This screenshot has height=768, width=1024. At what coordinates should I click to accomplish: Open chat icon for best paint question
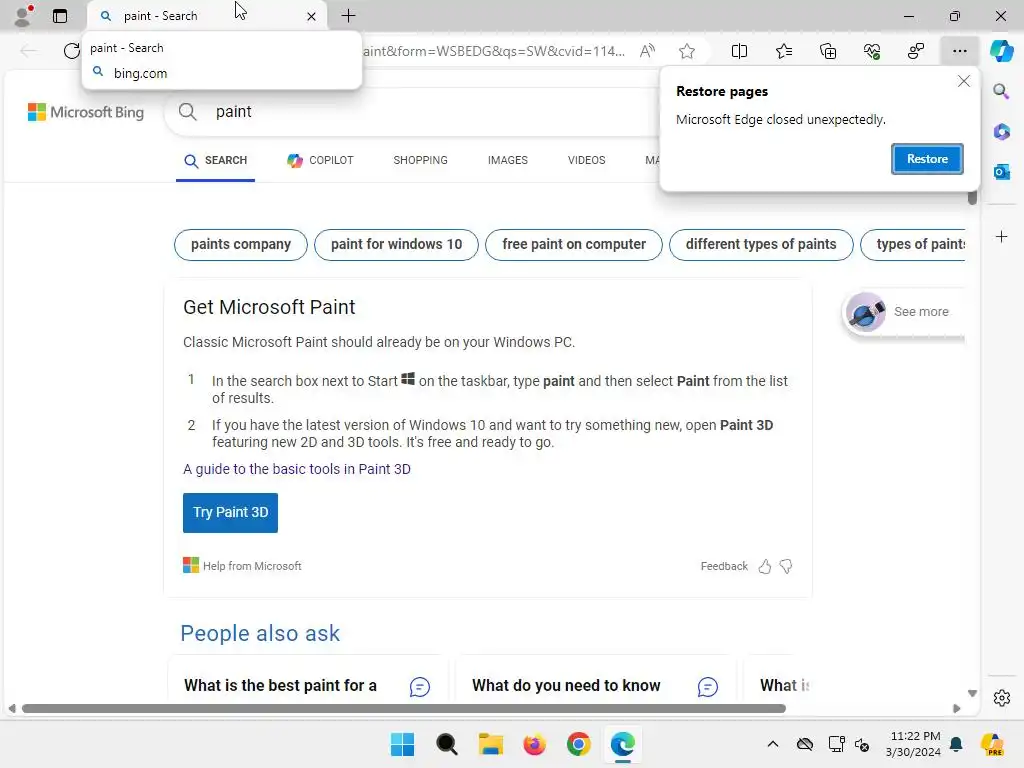420,687
